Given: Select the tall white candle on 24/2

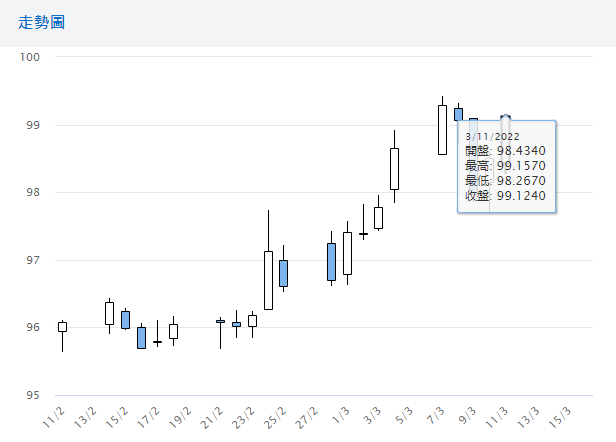Looking at the screenshot, I should (x=268, y=280).
